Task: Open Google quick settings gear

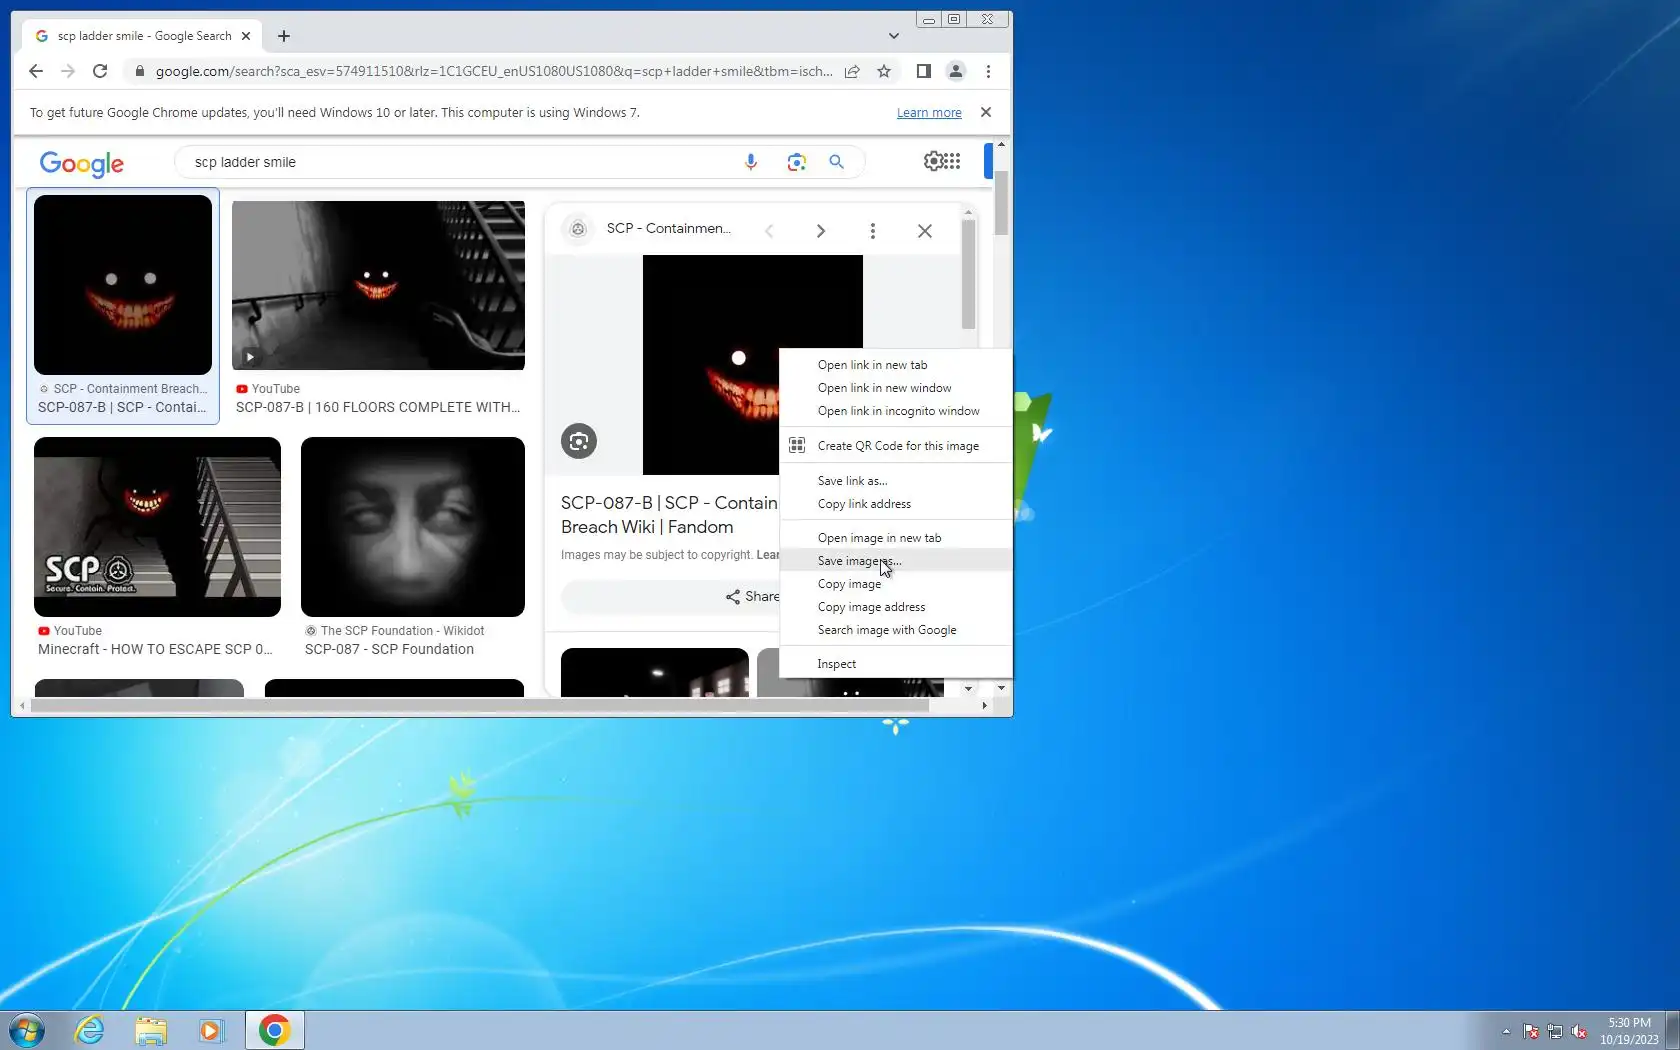Action: pyautogui.click(x=933, y=161)
